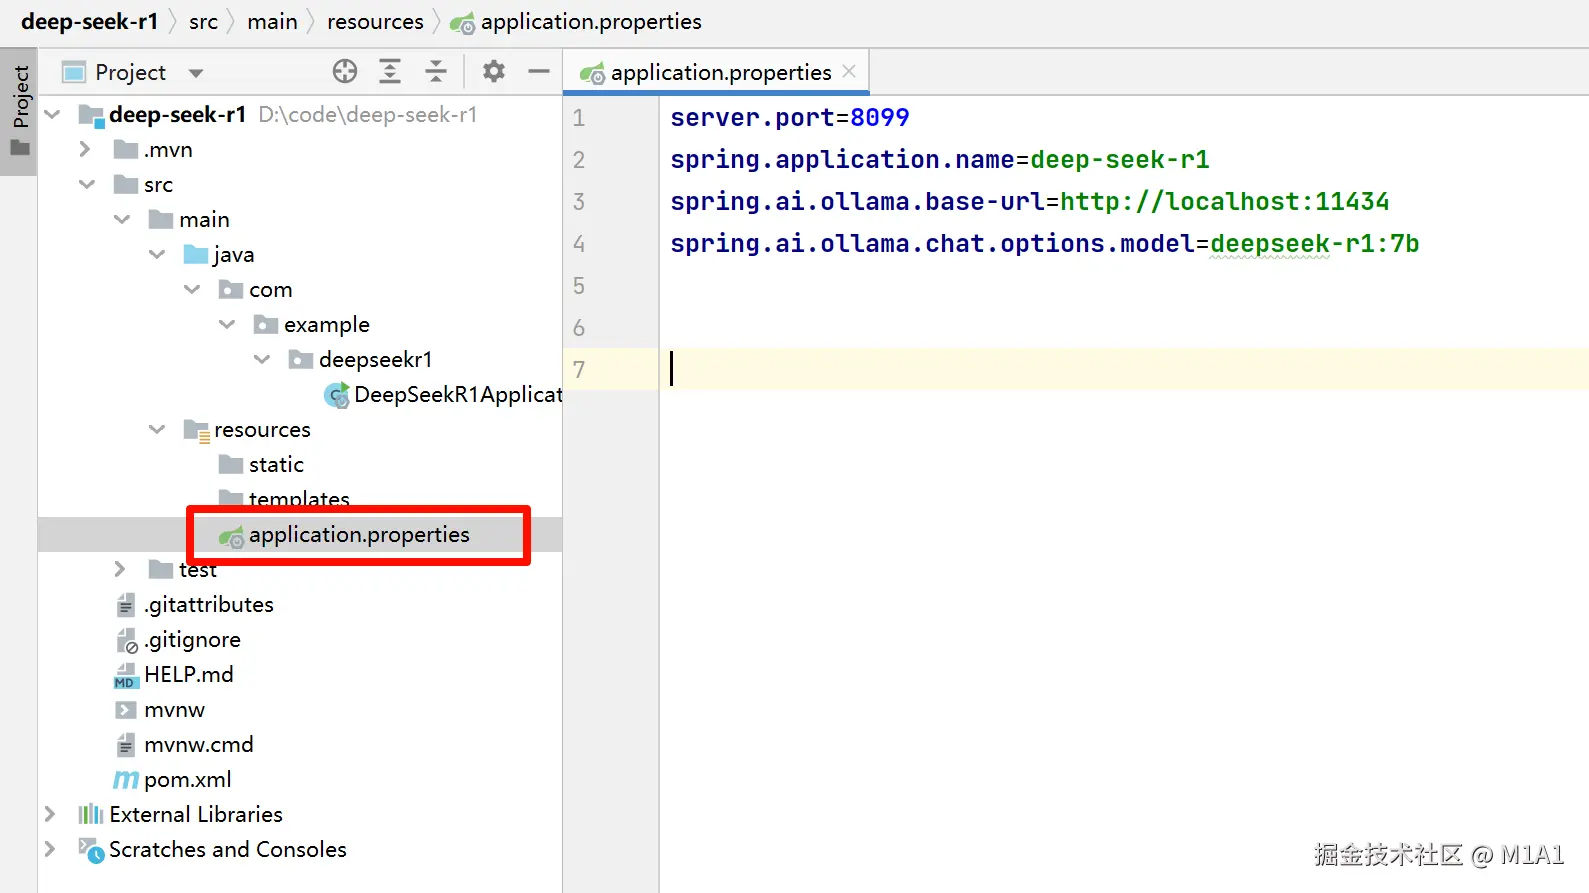This screenshot has width=1589, height=893.
Task: Select the deep-seek-r1 root label
Action: click(x=177, y=115)
